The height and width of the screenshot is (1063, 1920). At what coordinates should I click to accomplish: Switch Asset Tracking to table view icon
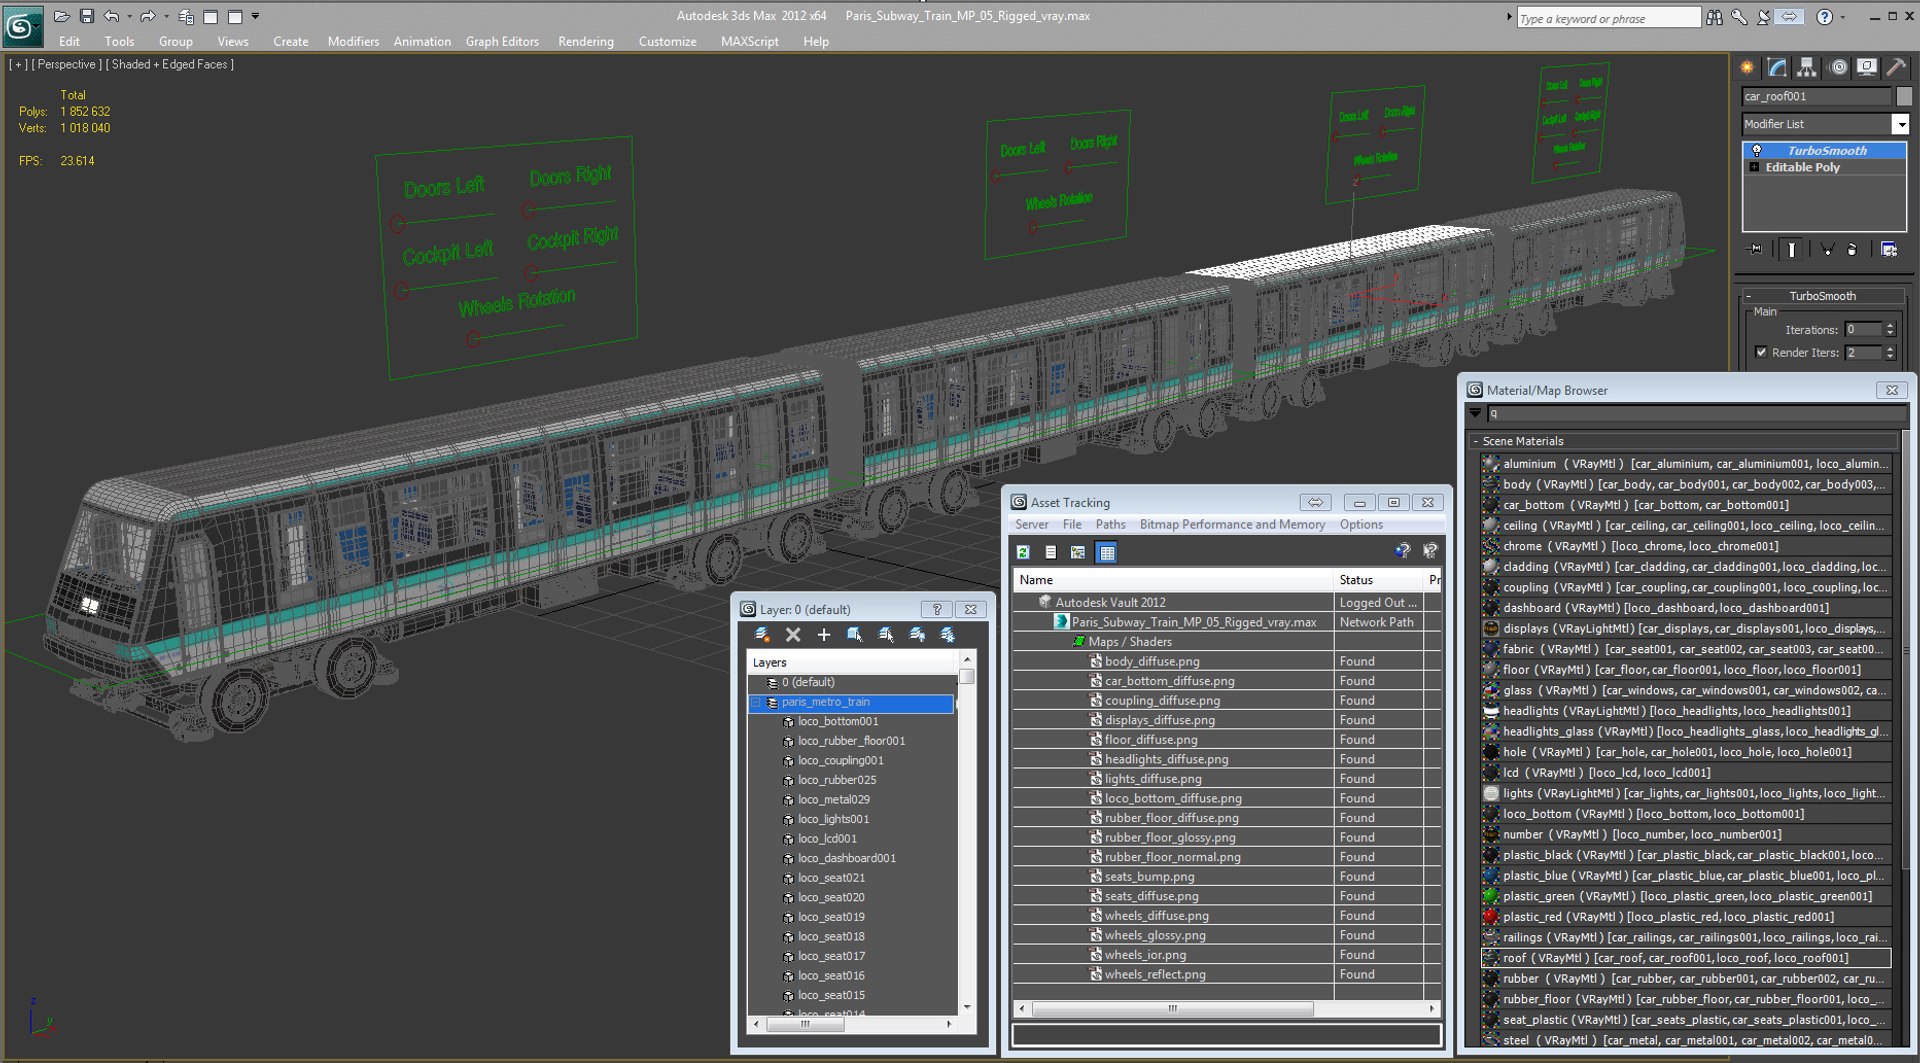click(x=1106, y=552)
